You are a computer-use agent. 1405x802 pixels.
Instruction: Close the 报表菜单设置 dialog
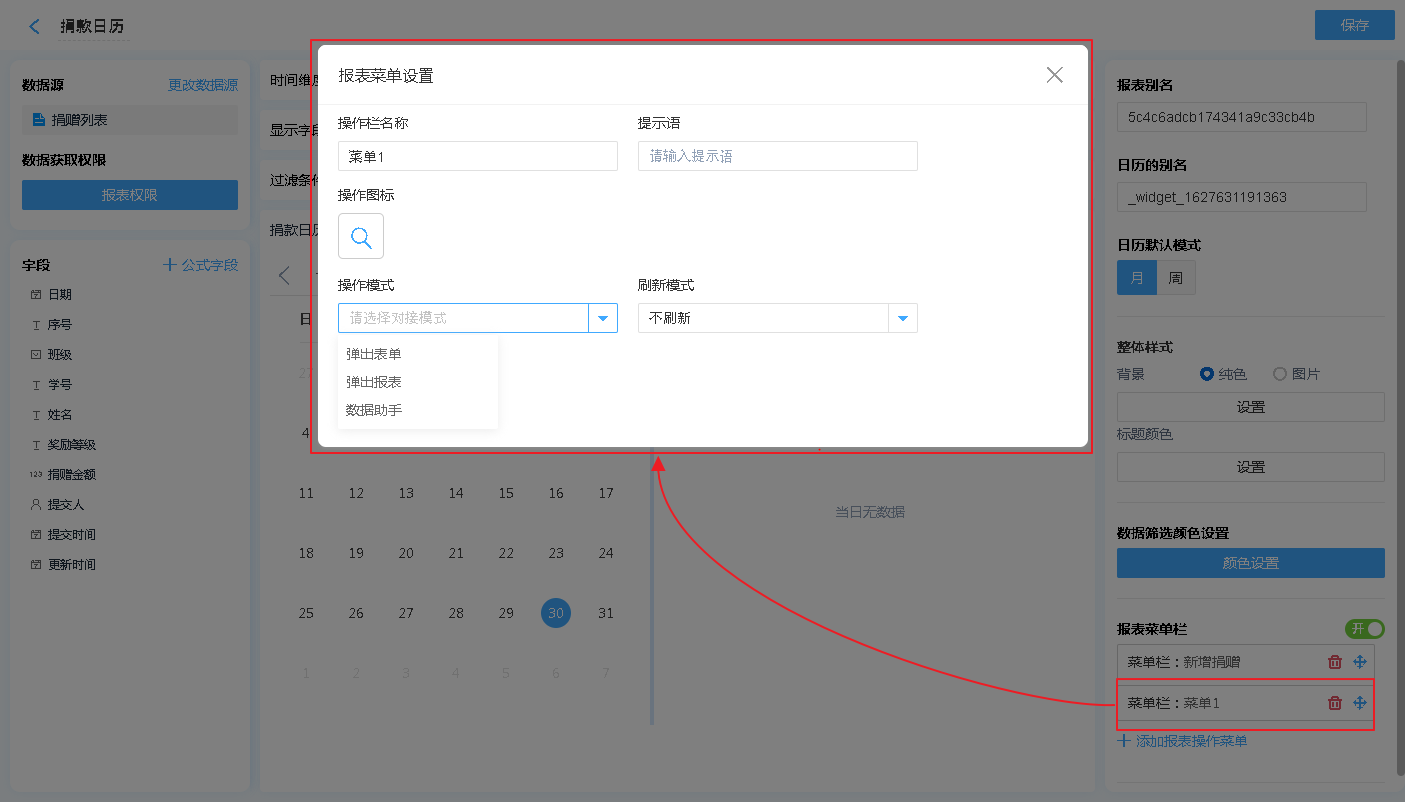click(1054, 75)
